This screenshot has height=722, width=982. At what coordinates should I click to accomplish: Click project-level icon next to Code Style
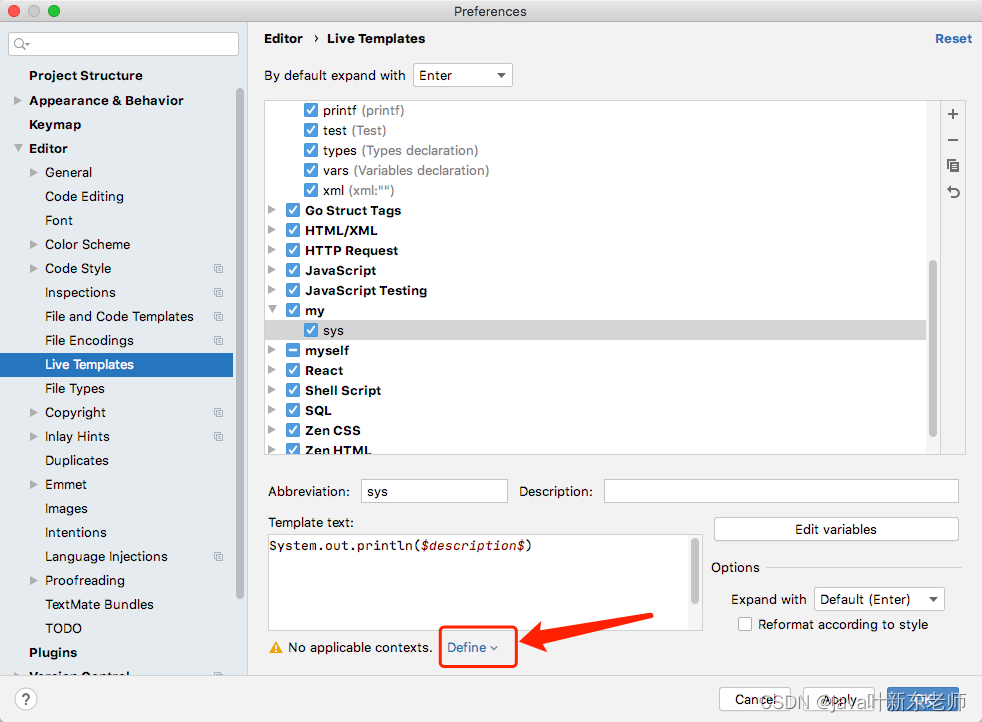tap(218, 269)
